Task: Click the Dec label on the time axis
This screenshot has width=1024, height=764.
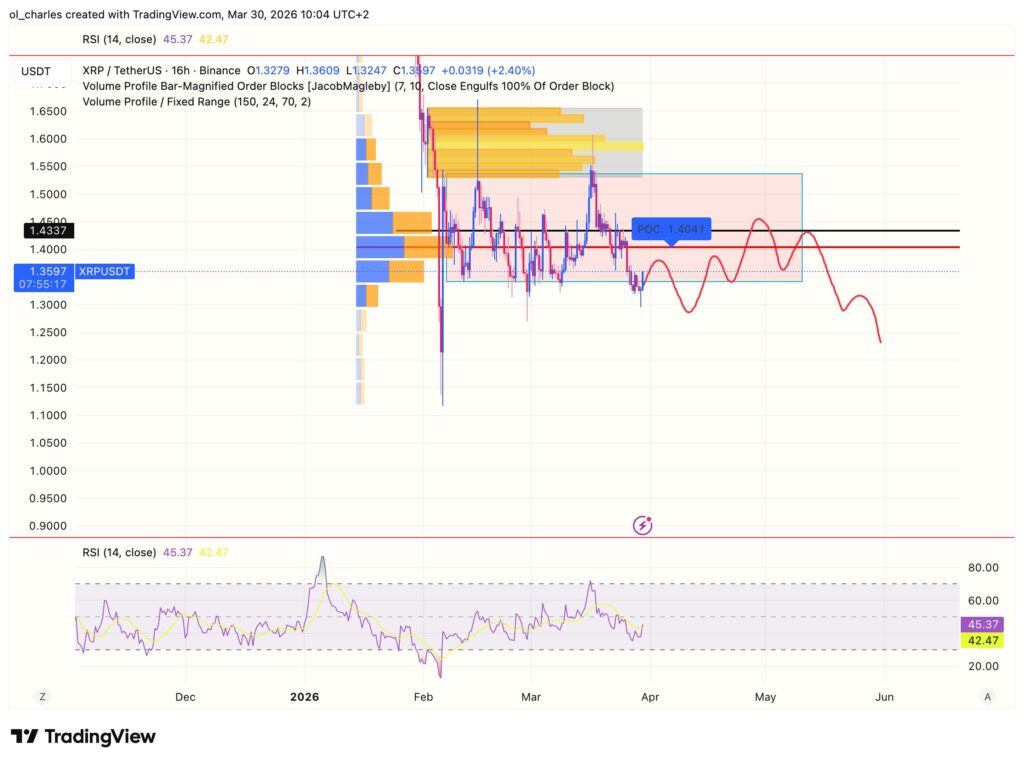Action: coord(184,696)
